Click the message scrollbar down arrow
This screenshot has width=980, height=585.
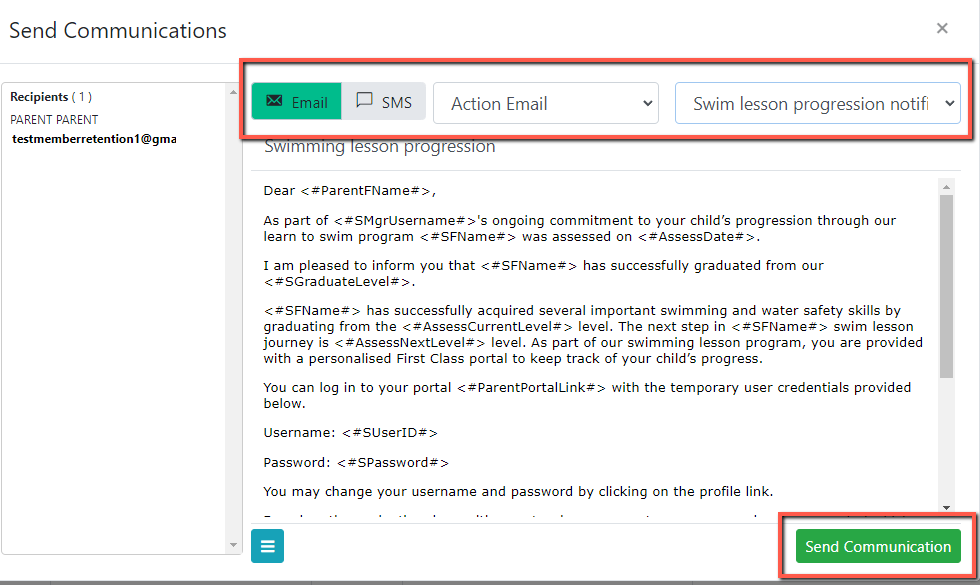pos(946,508)
